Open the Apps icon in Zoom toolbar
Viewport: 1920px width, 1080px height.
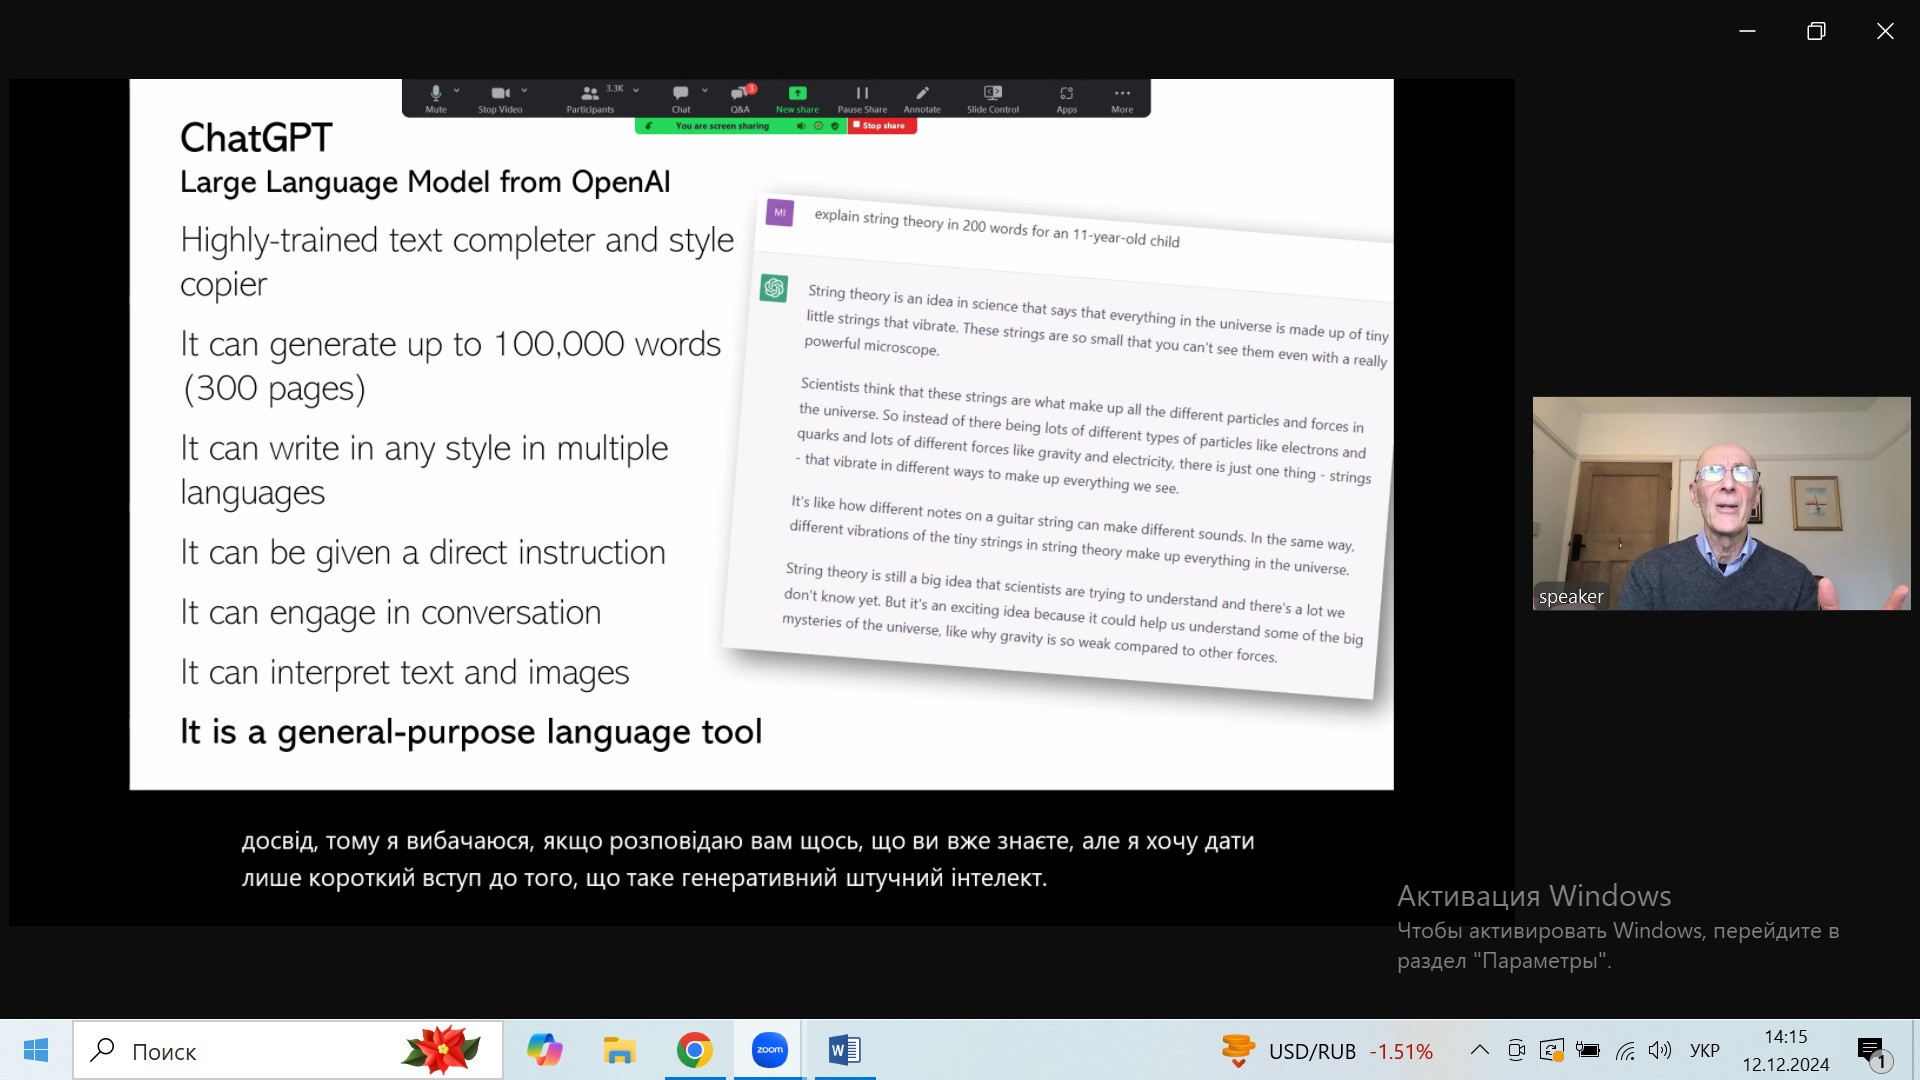point(1066,93)
